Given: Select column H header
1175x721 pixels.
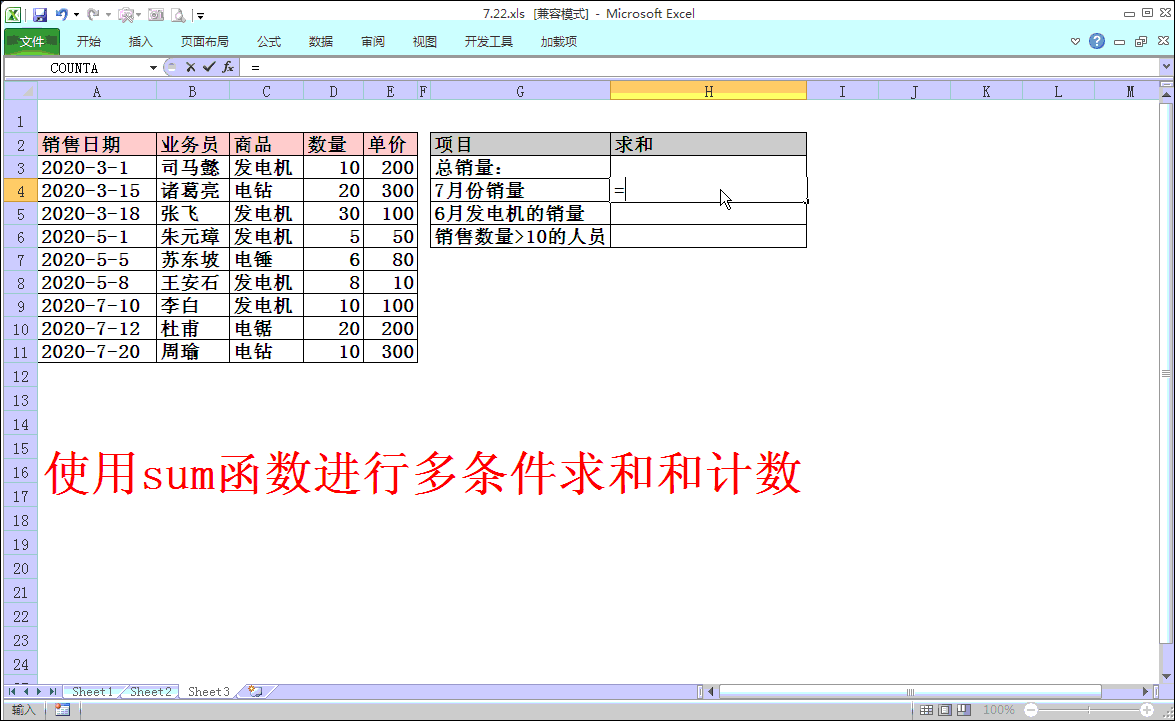Looking at the screenshot, I should 708,91.
